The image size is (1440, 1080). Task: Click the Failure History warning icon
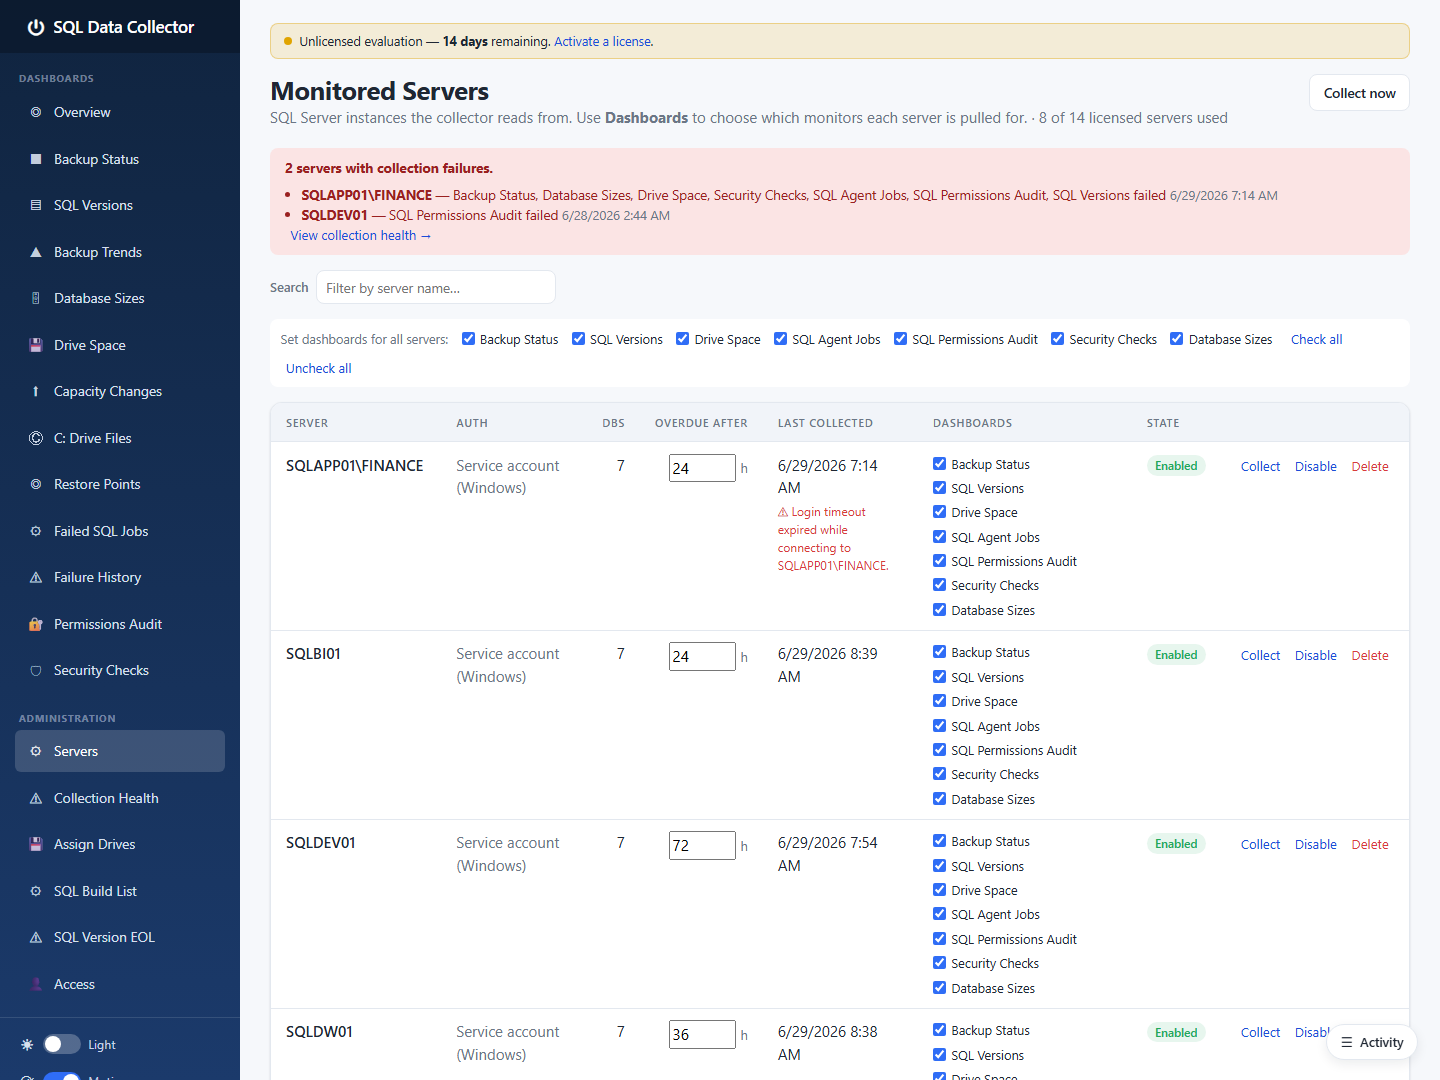tap(36, 578)
